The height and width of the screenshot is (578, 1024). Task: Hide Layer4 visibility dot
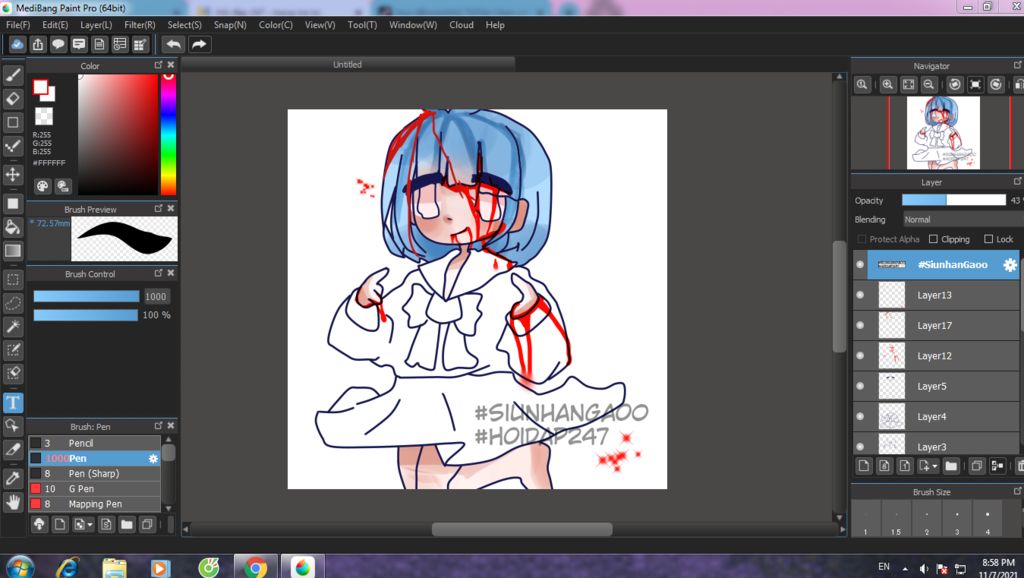[860, 417]
